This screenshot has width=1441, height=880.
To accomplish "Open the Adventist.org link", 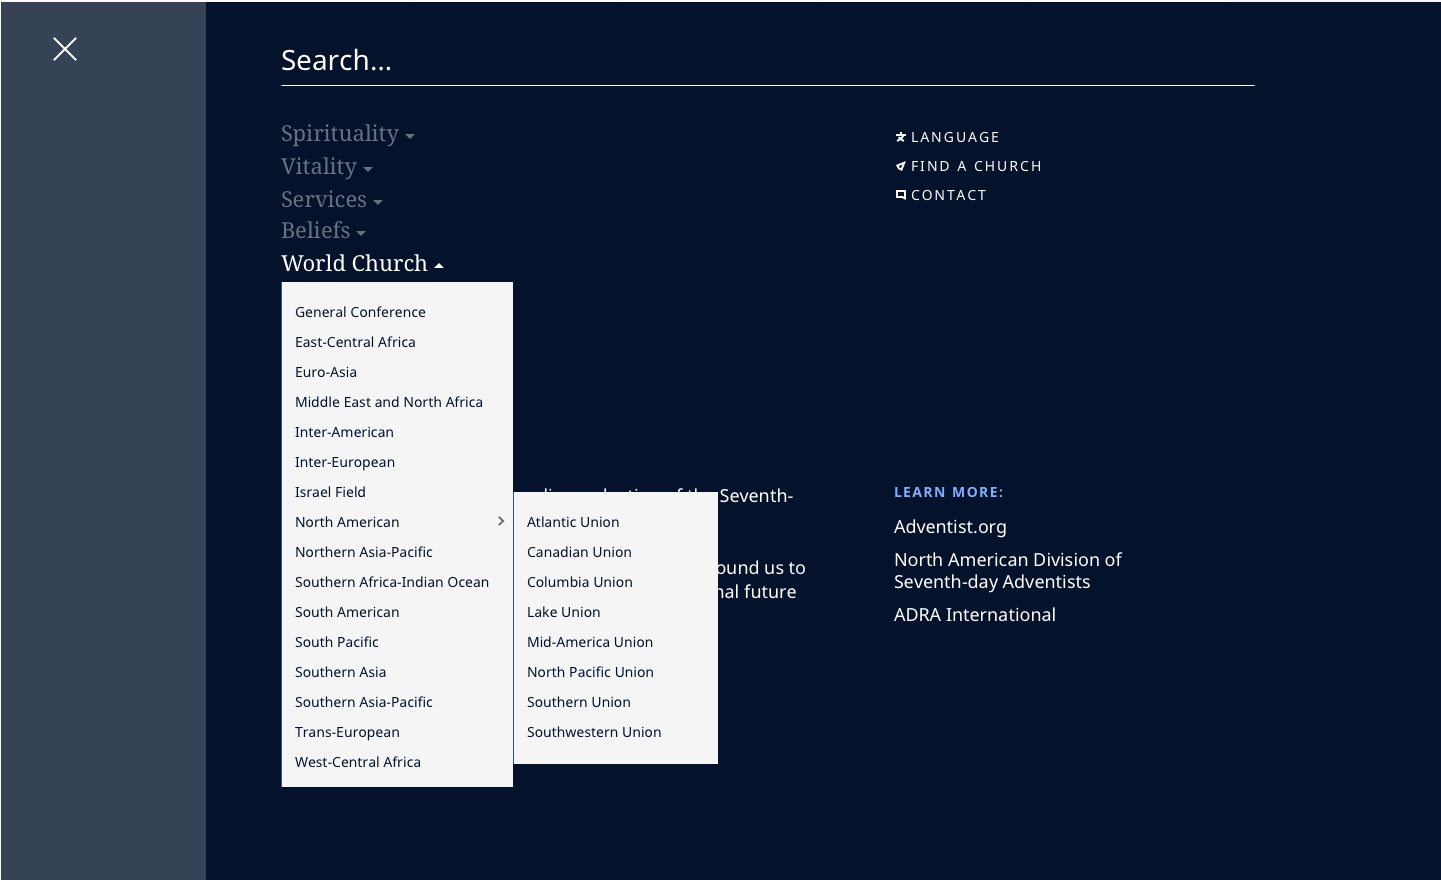I will click(950, 527).
